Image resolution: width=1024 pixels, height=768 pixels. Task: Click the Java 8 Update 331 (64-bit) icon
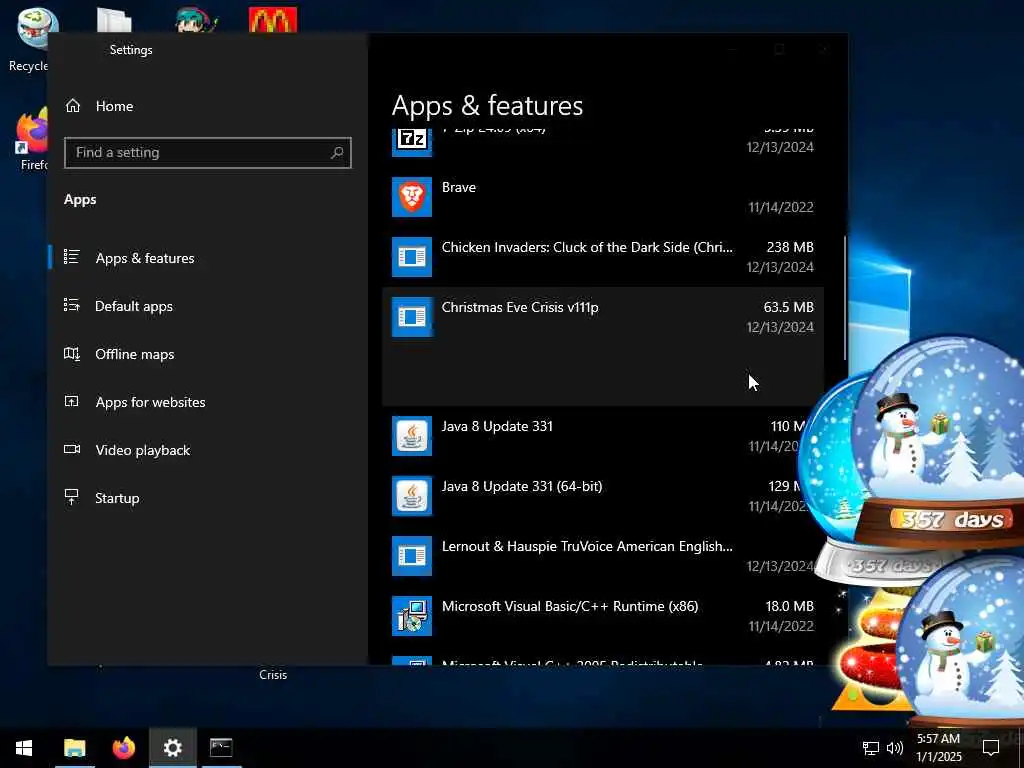click(411, 496)
